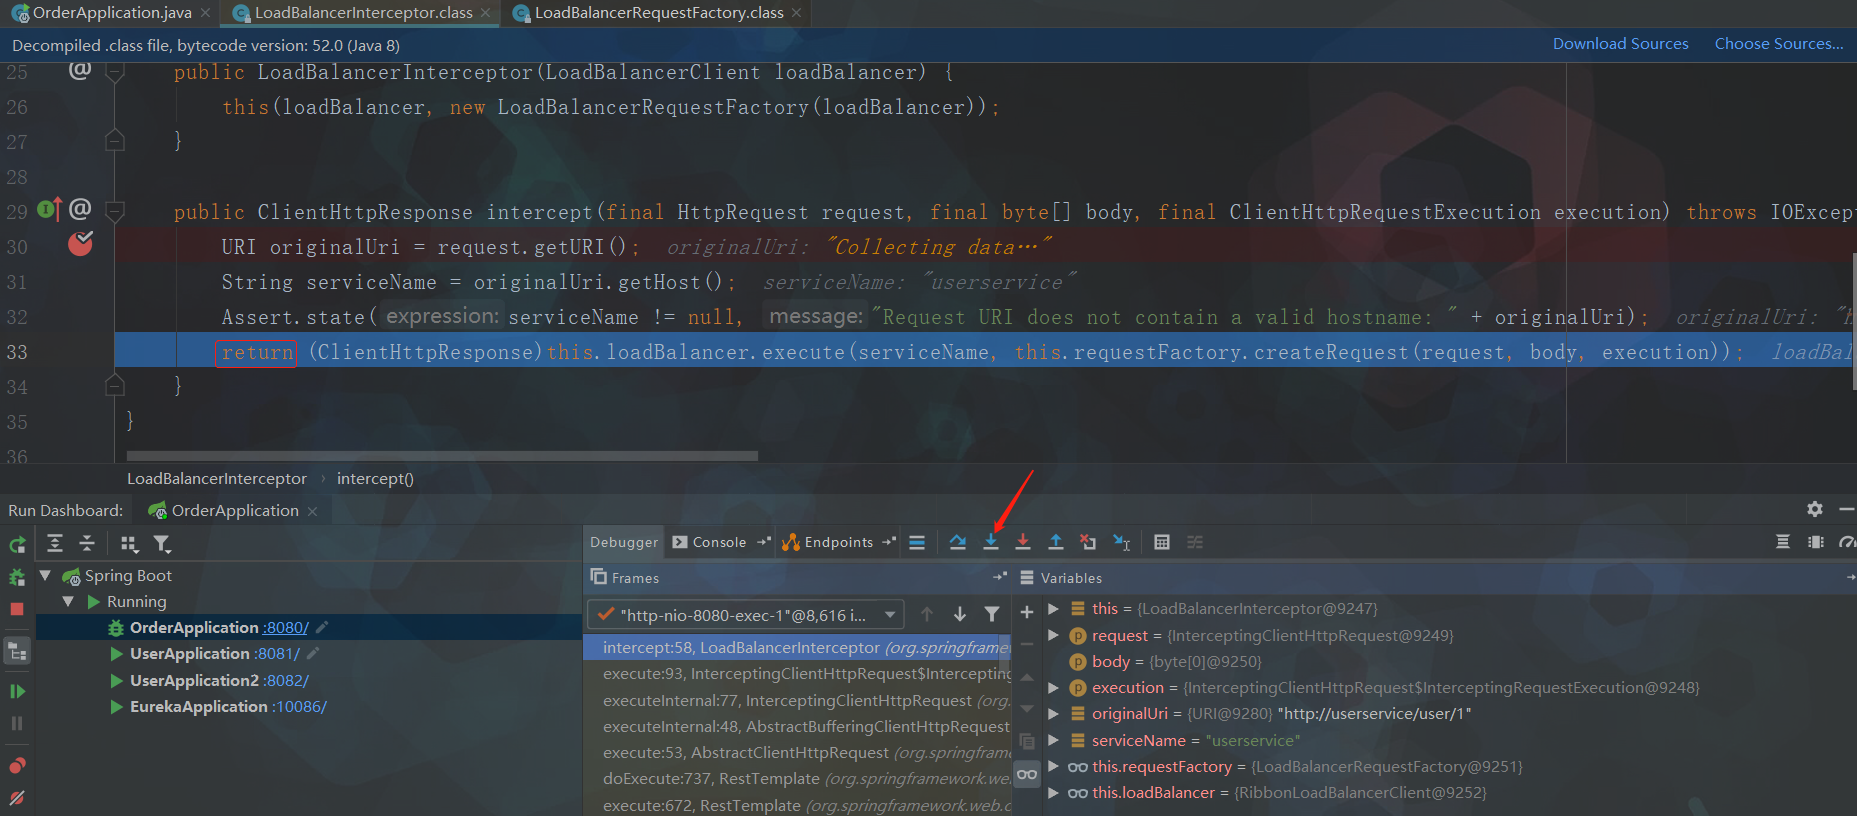Screen dimensions: 1857x816
Task: Open the Console tab
Action: 719,542
